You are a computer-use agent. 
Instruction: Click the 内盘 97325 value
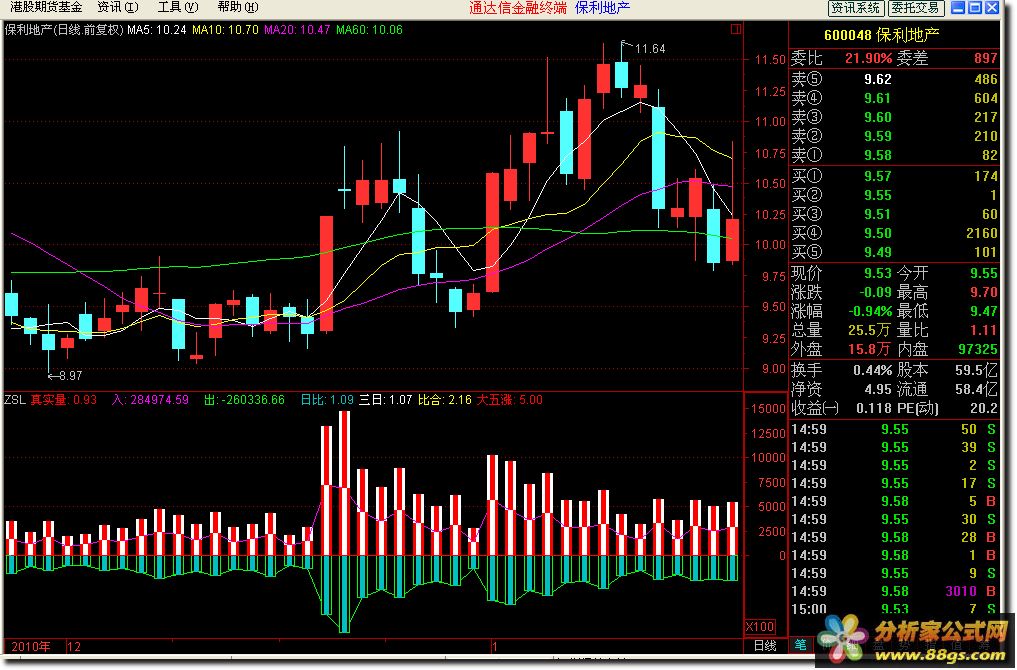click(978, 350)
